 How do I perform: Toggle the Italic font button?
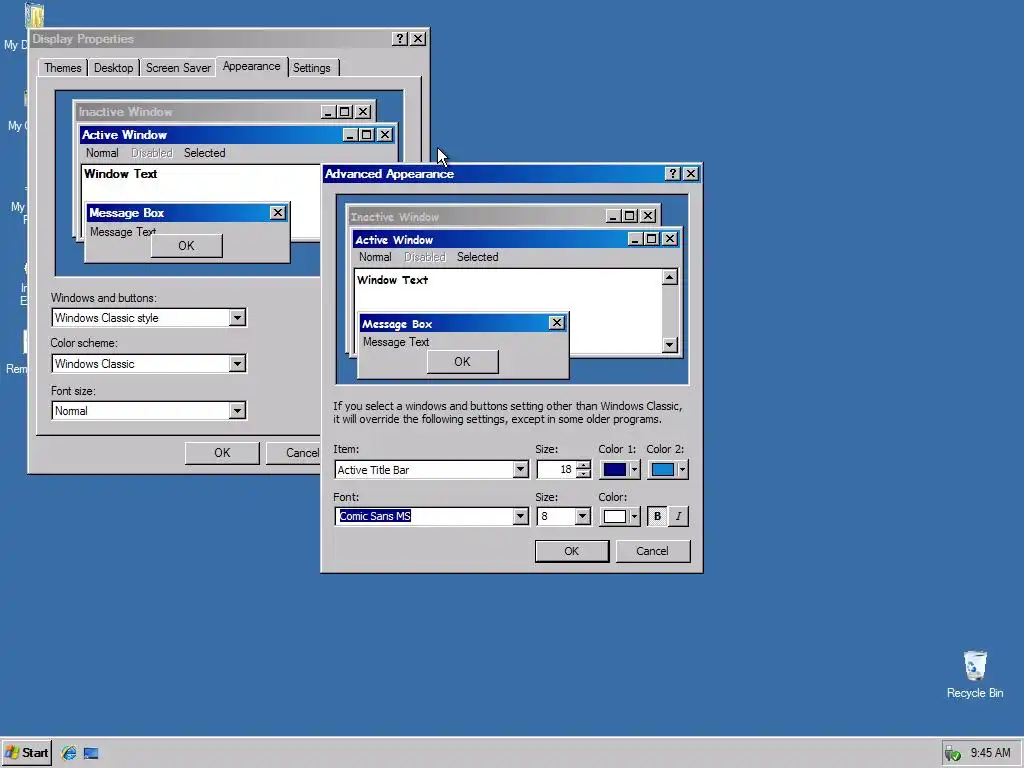pos(679,517)
